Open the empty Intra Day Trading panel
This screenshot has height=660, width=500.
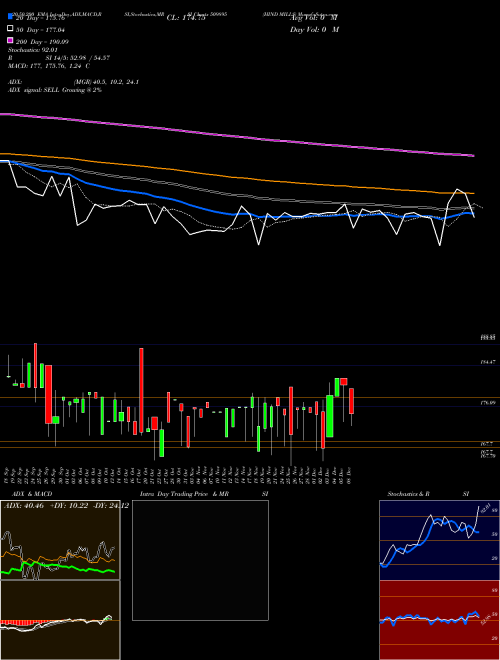(200, 560)
